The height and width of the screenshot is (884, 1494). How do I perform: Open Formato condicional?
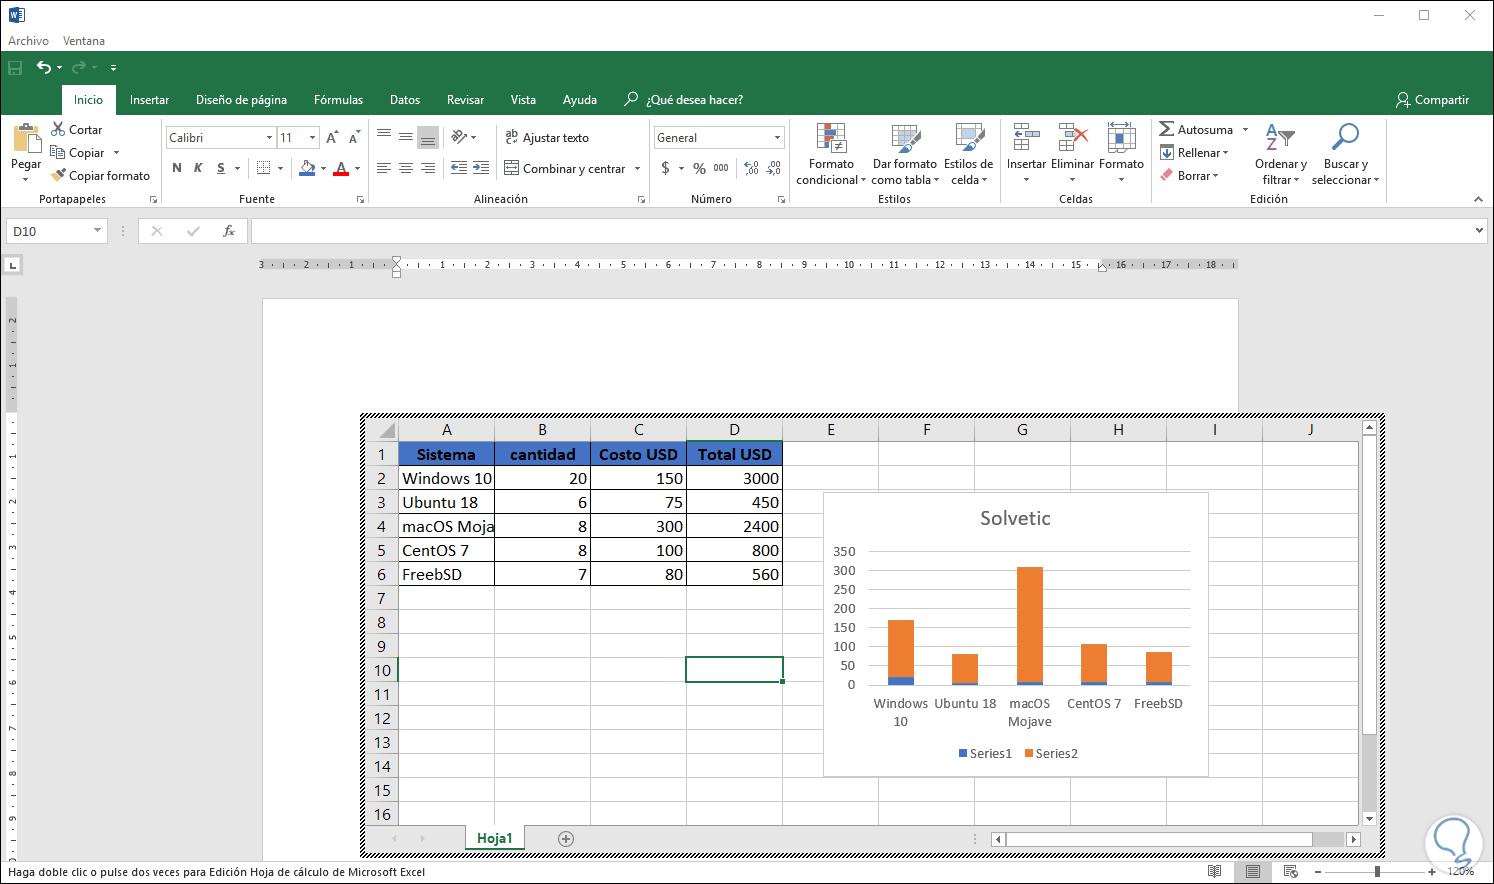tap(831, 154)
